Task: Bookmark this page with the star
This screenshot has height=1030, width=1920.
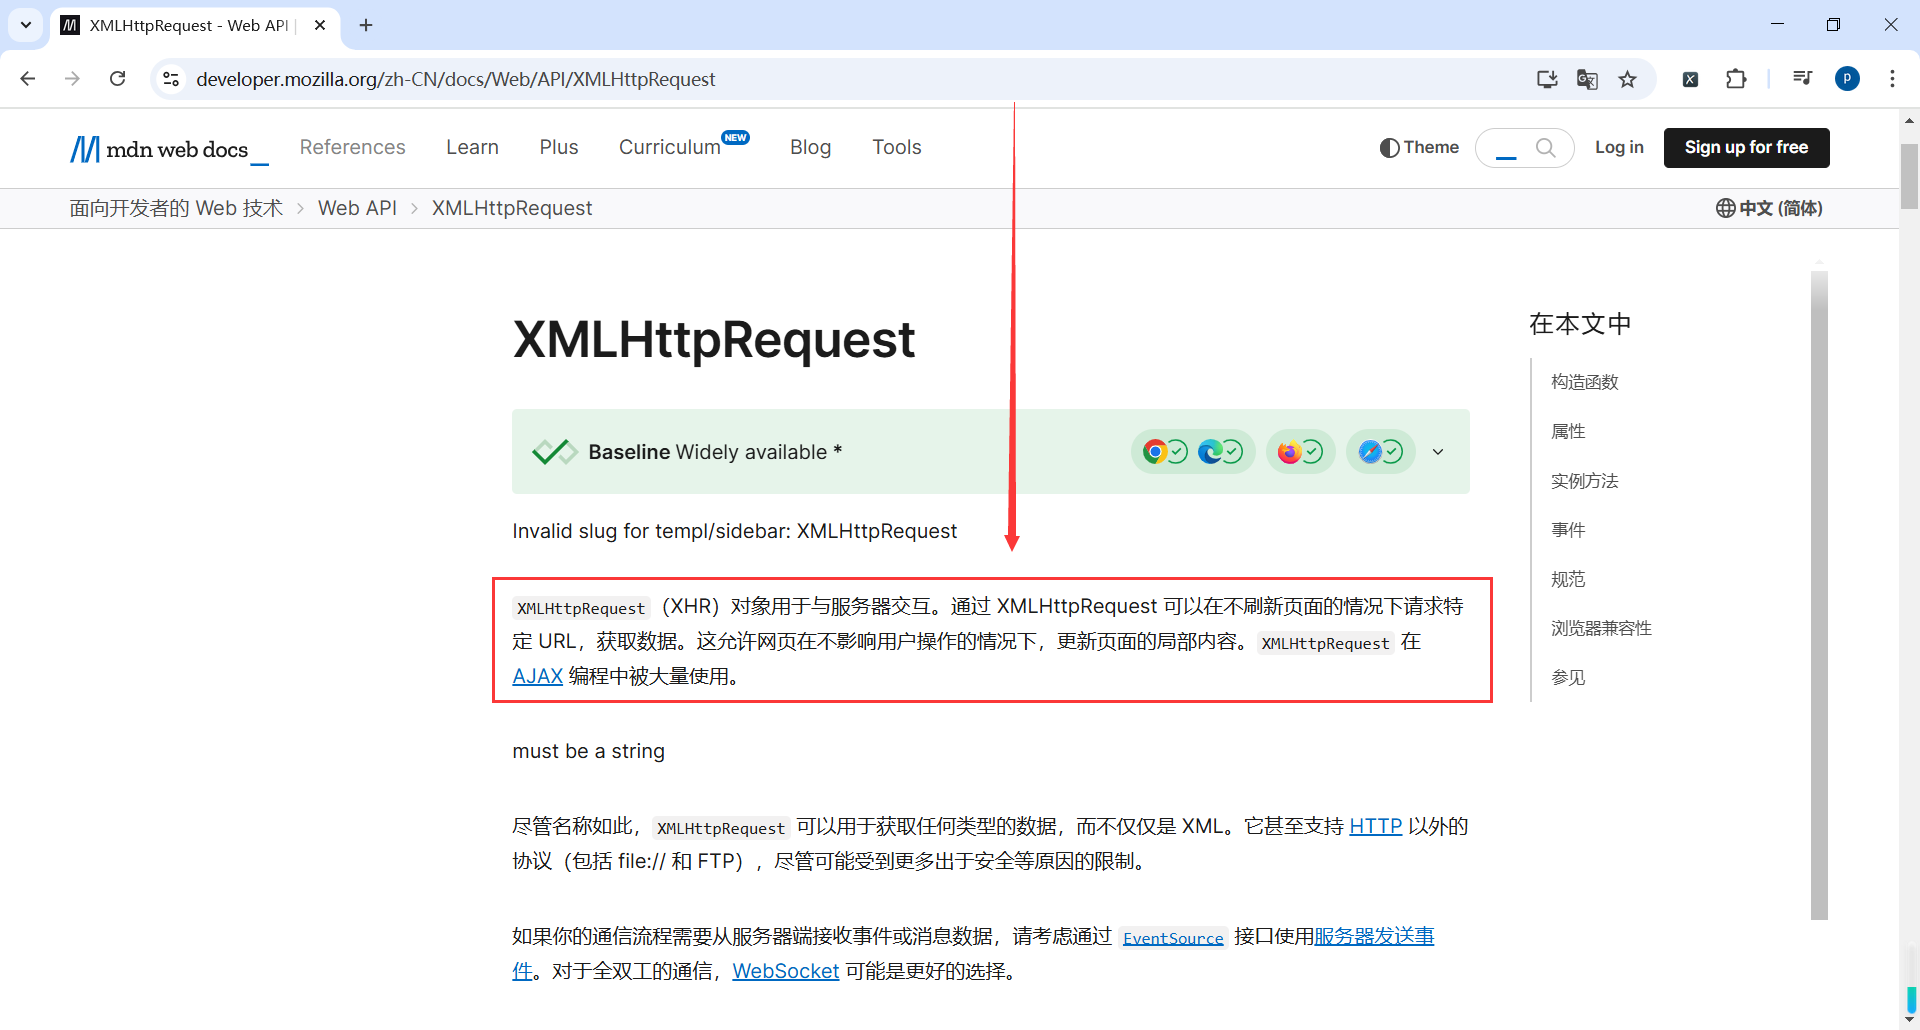Action: click(1628, 79)
